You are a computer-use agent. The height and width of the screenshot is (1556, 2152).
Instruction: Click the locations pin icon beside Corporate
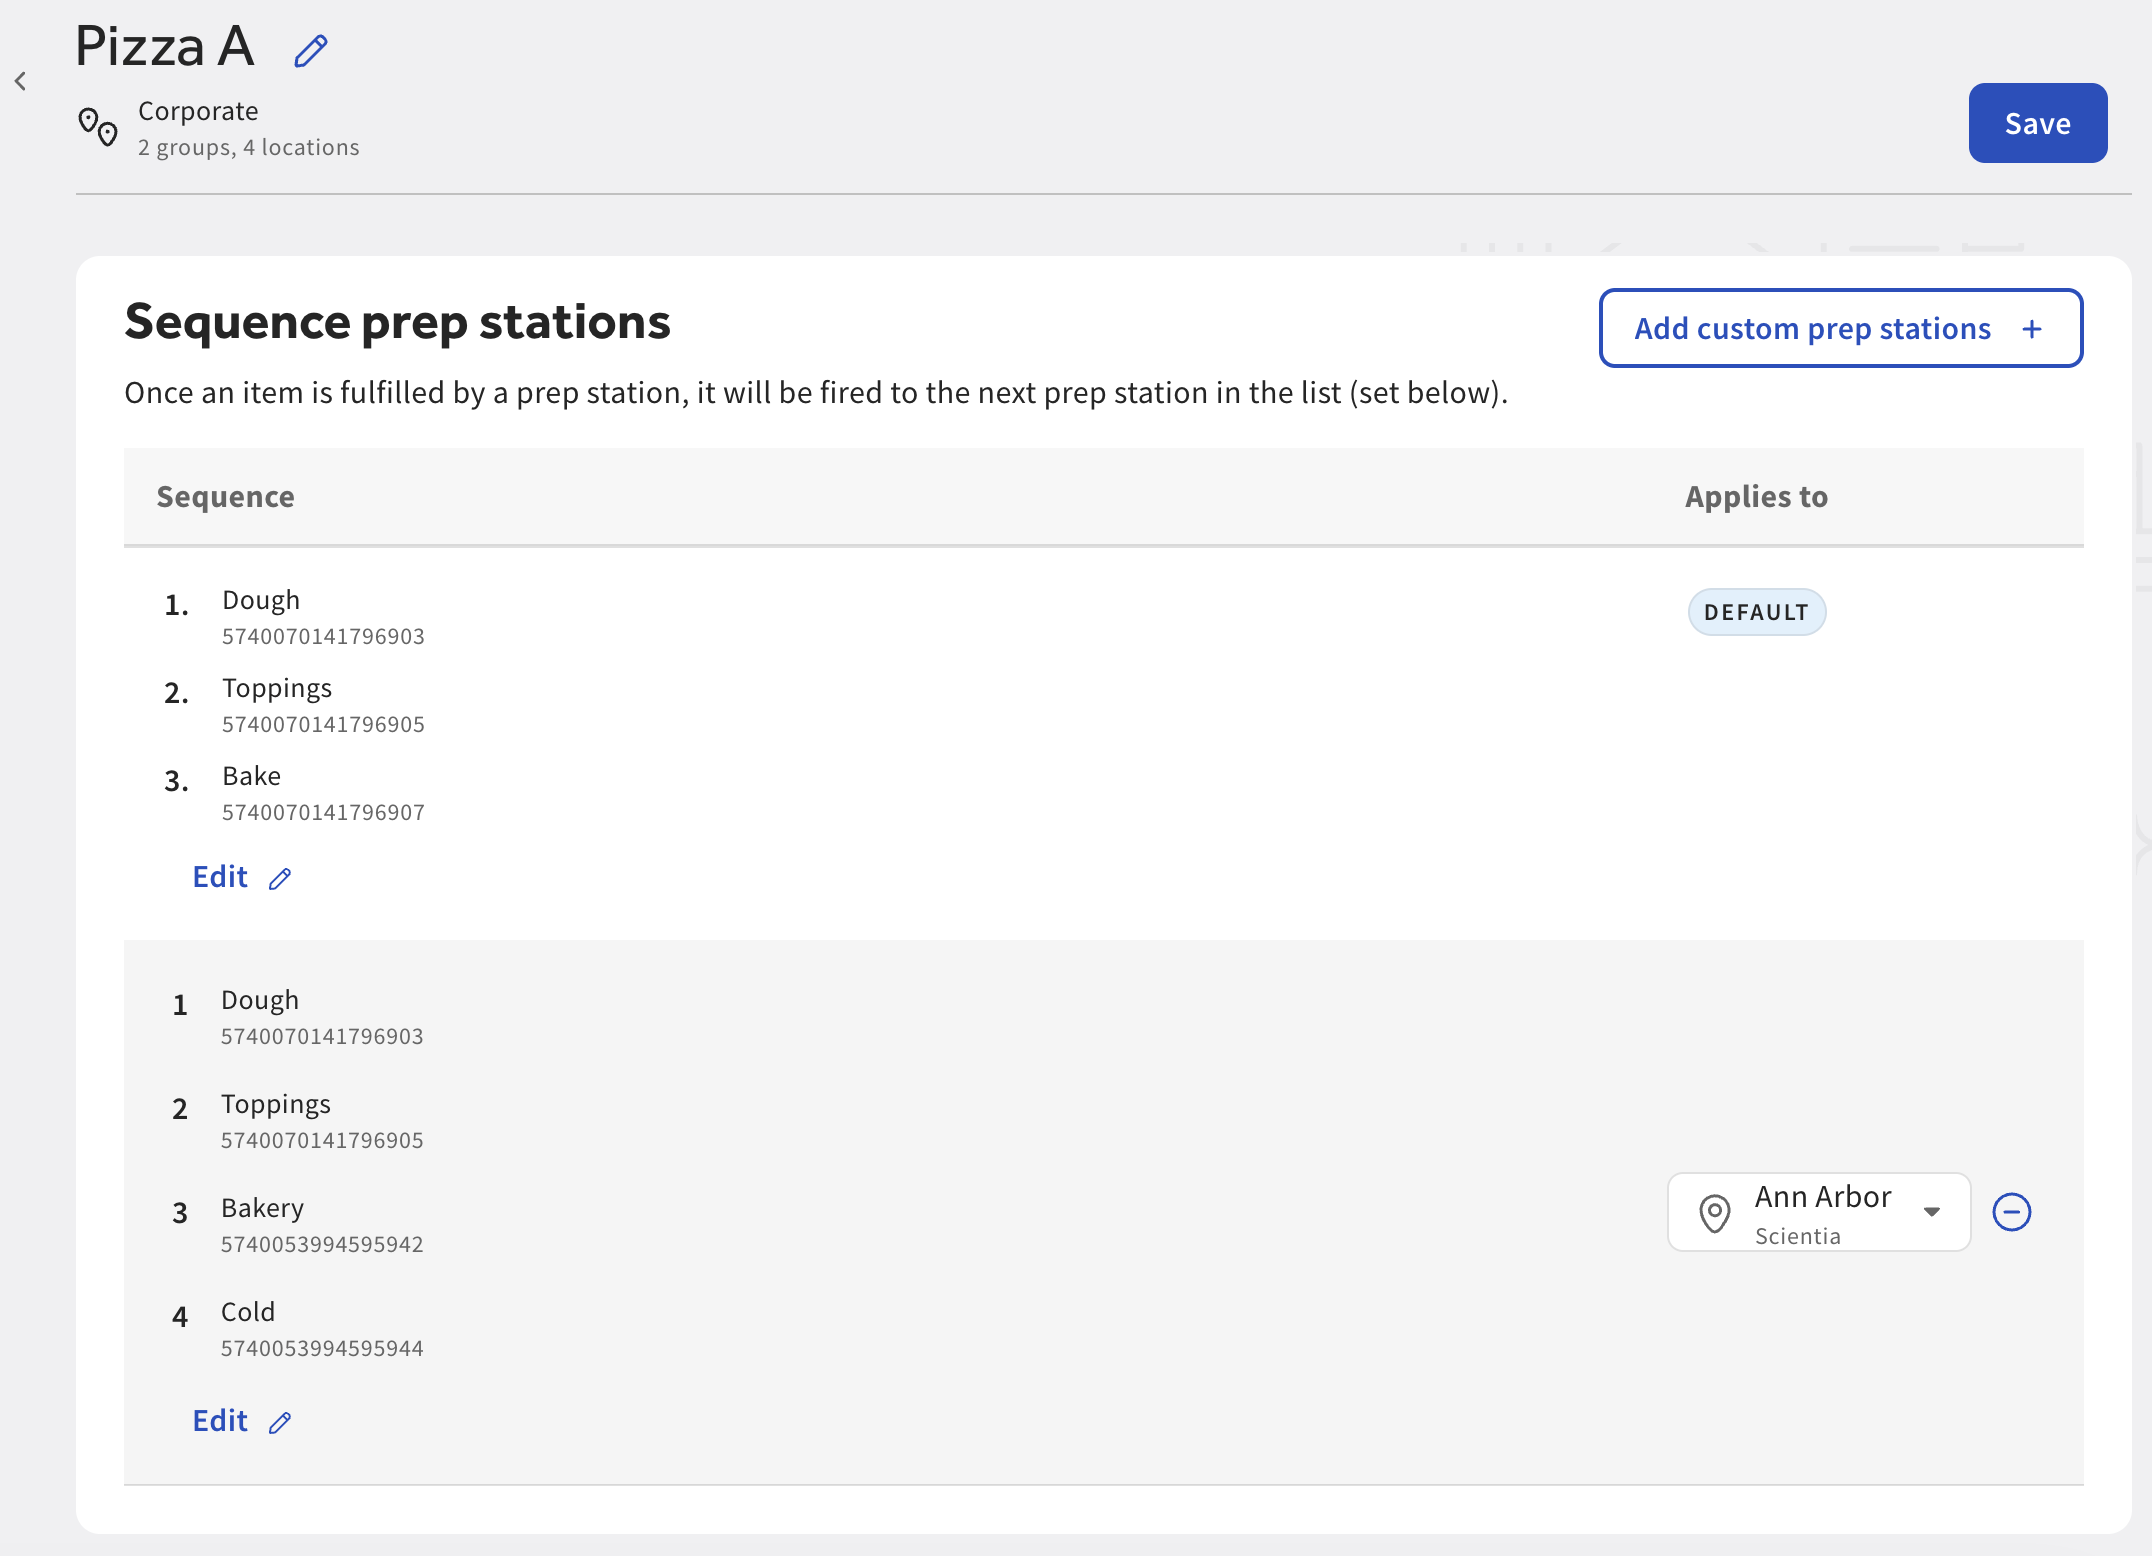(x=98, y=127)
